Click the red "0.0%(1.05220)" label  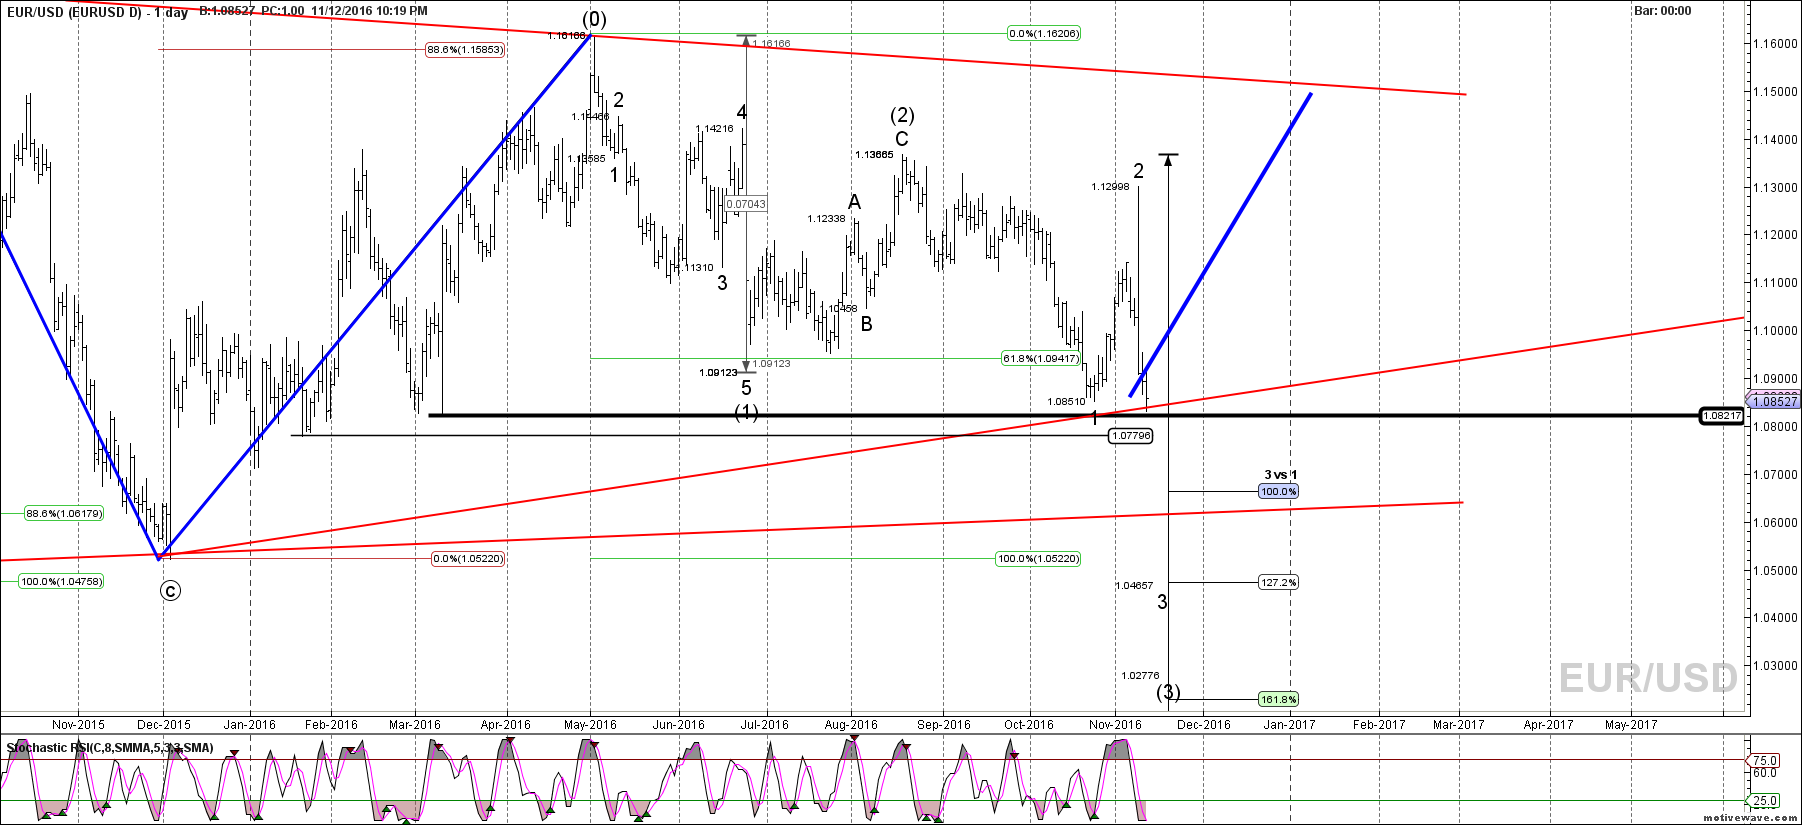pyautogui.click(x=468, y=558)
